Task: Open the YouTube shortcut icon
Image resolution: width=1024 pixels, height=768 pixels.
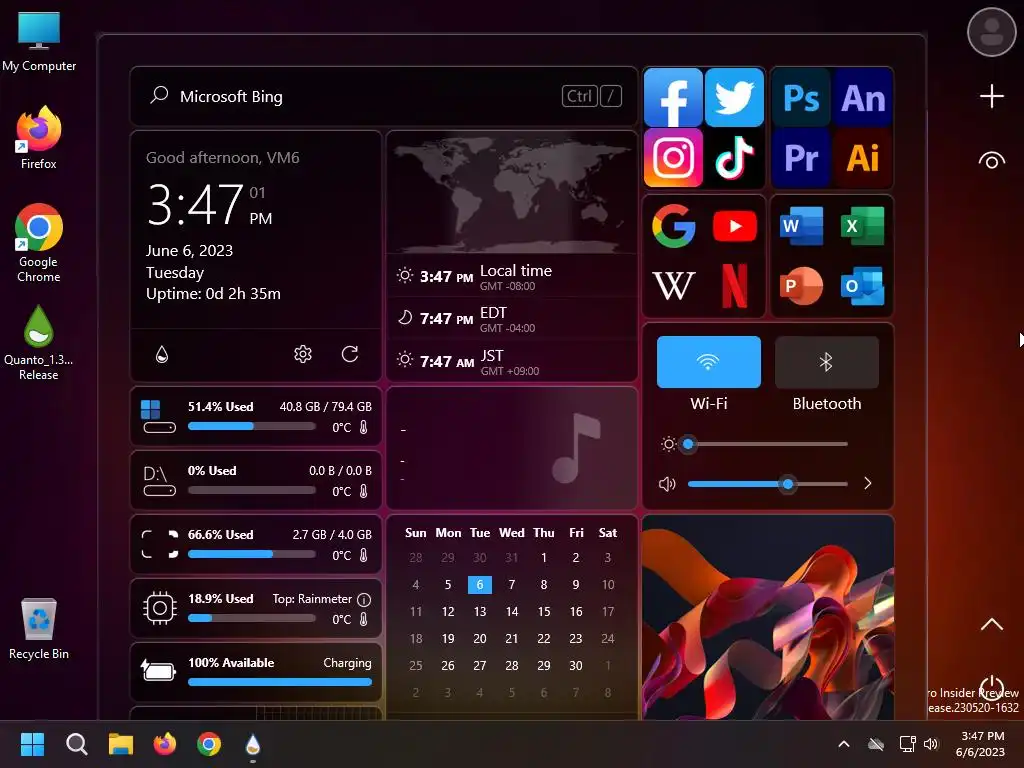Action: 735,226
